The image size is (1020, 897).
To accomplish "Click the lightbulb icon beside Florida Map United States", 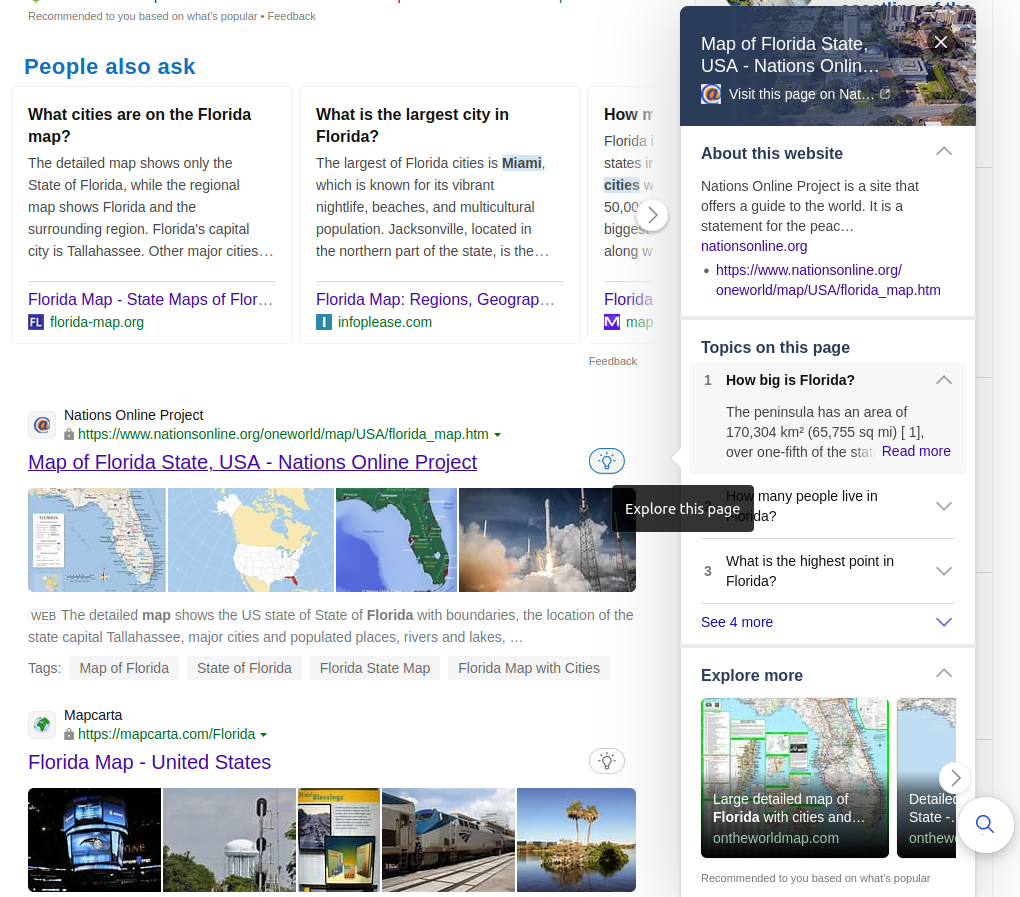I will tap(607, 760).
